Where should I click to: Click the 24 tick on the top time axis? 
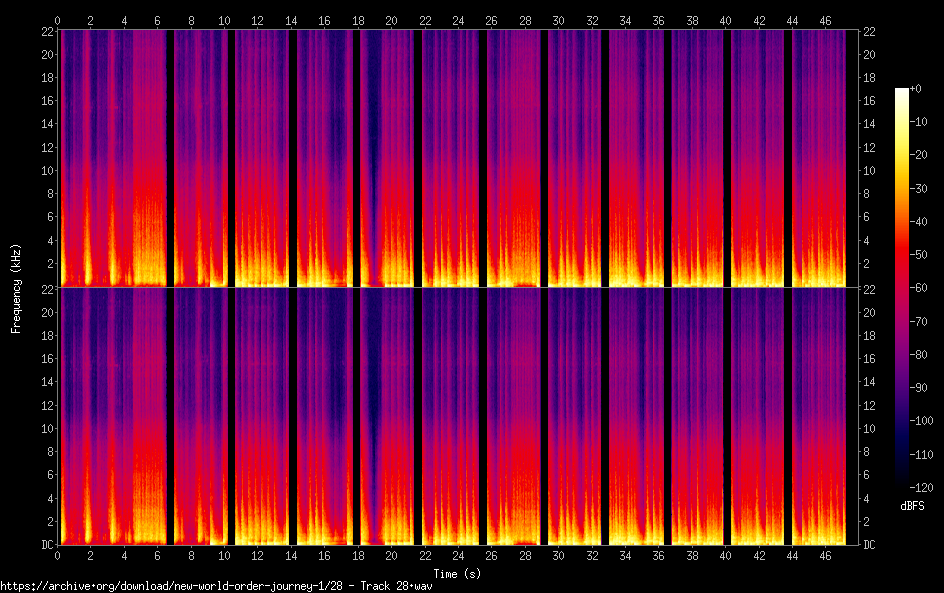pos(458,20)
